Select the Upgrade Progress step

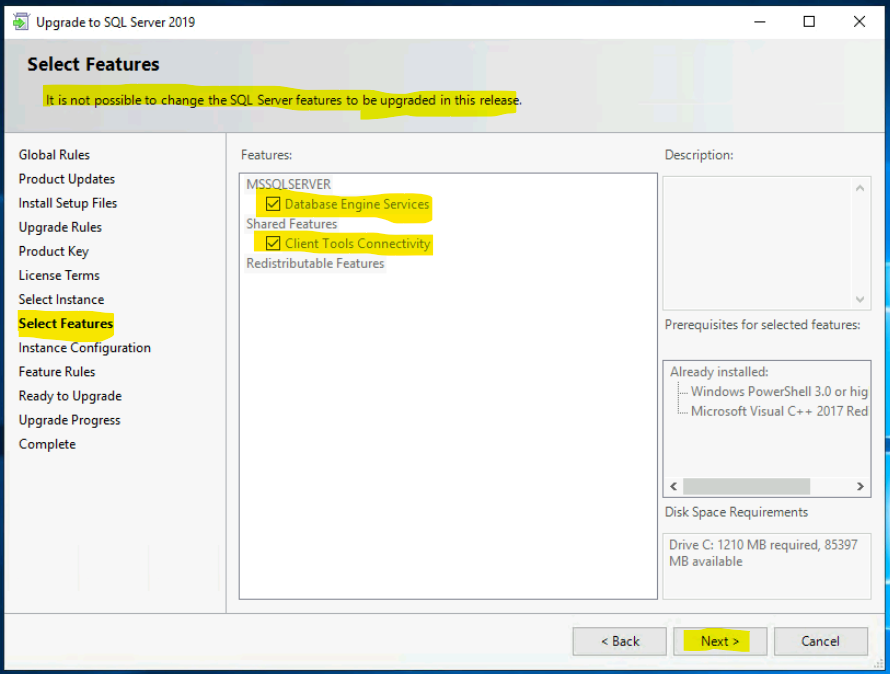click(69, 420)
